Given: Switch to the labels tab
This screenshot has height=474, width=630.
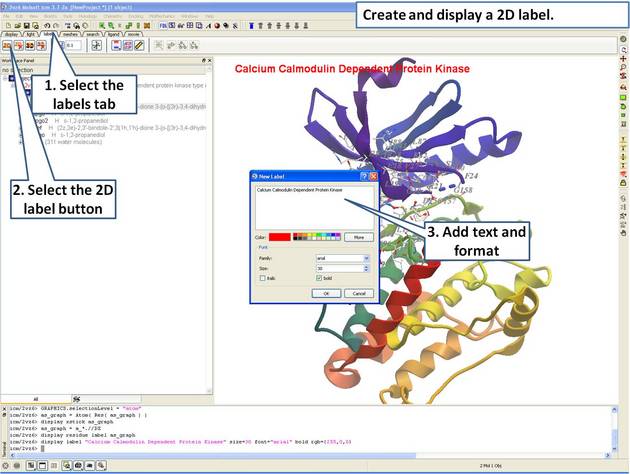Looking at the screenshot, I should click(x=49, y=34).
